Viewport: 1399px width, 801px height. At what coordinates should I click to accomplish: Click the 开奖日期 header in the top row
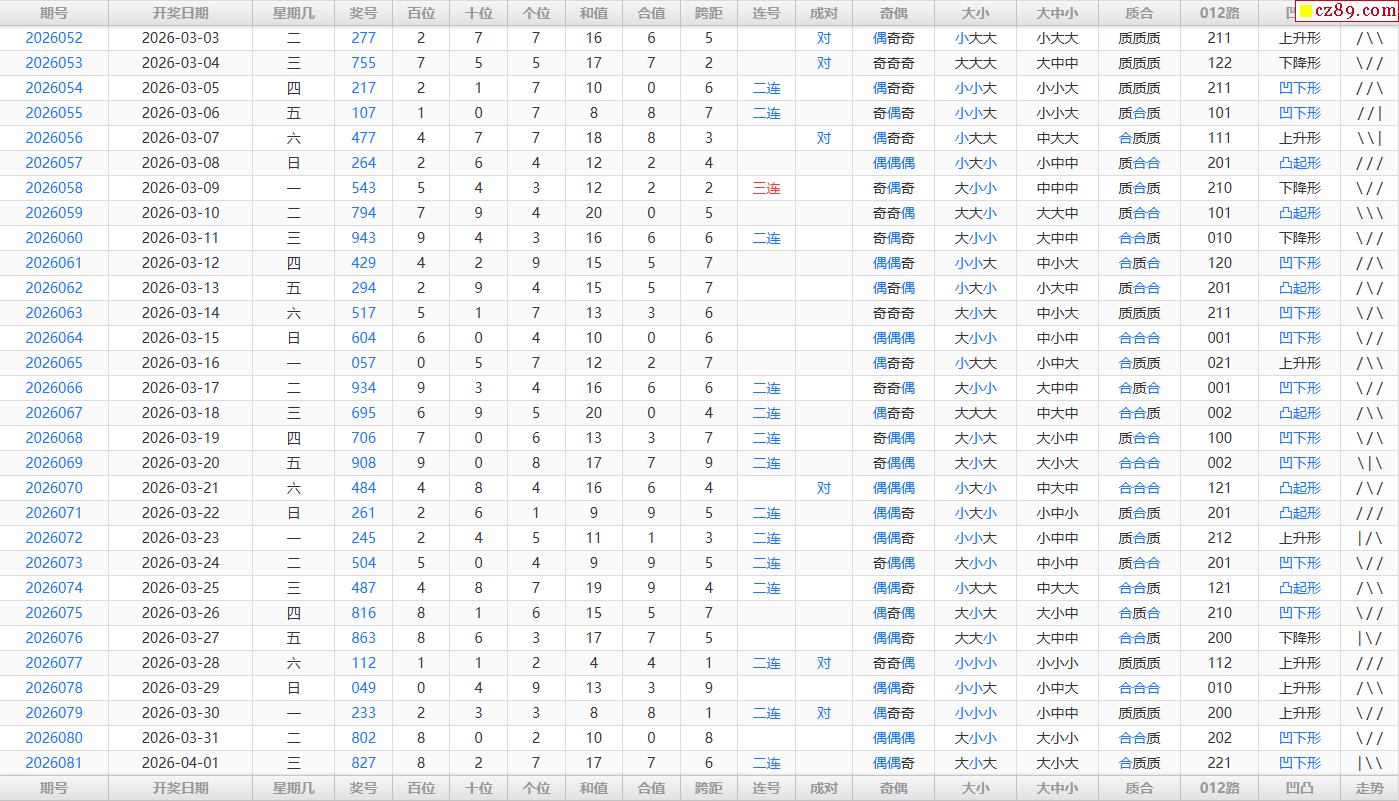[181, 13]
